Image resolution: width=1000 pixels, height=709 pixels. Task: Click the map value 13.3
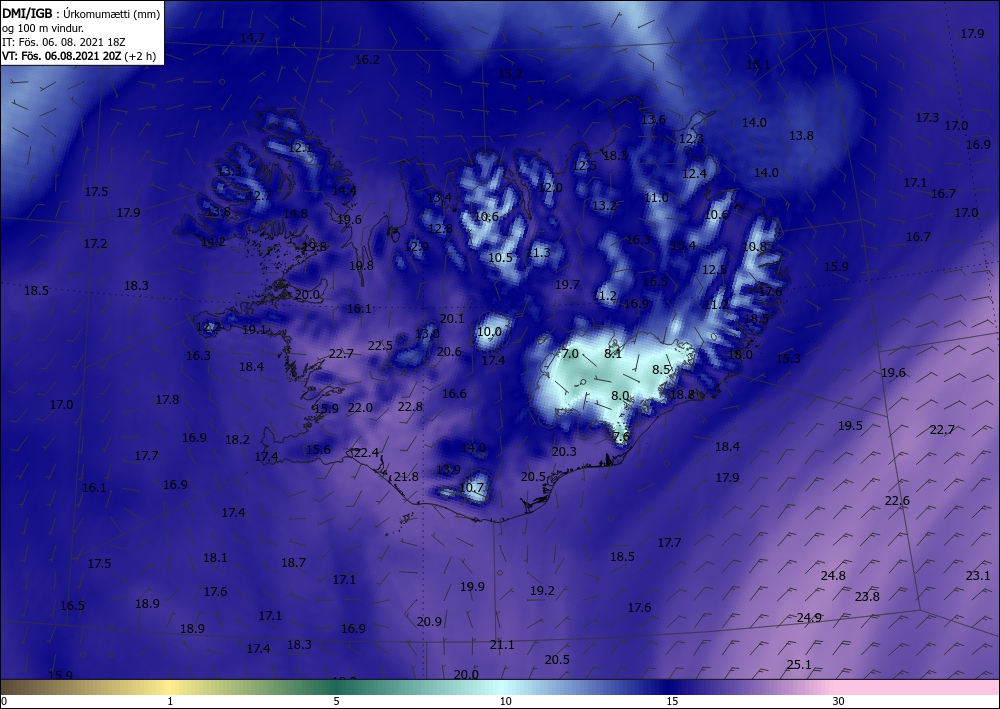coord(230,171)
